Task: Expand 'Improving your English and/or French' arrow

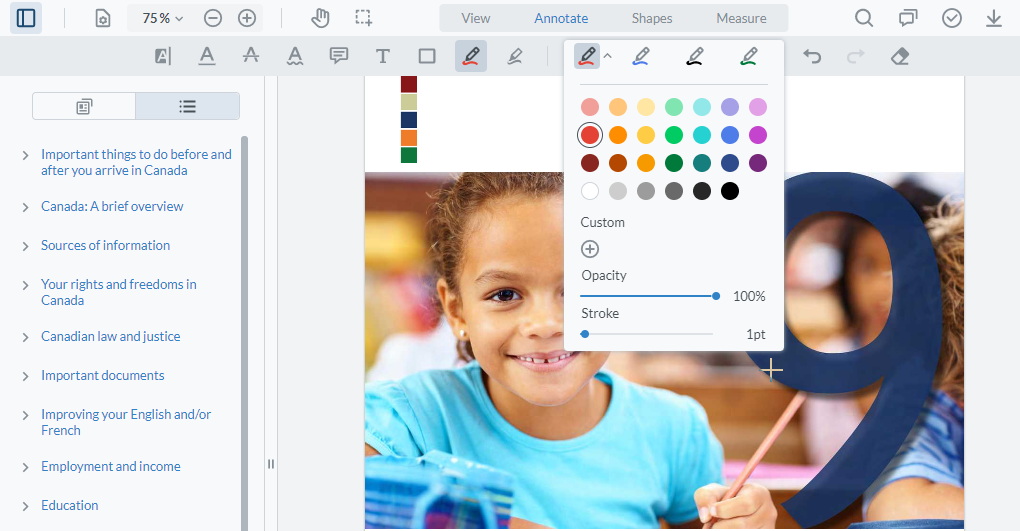Action: (x=25, y=415)
